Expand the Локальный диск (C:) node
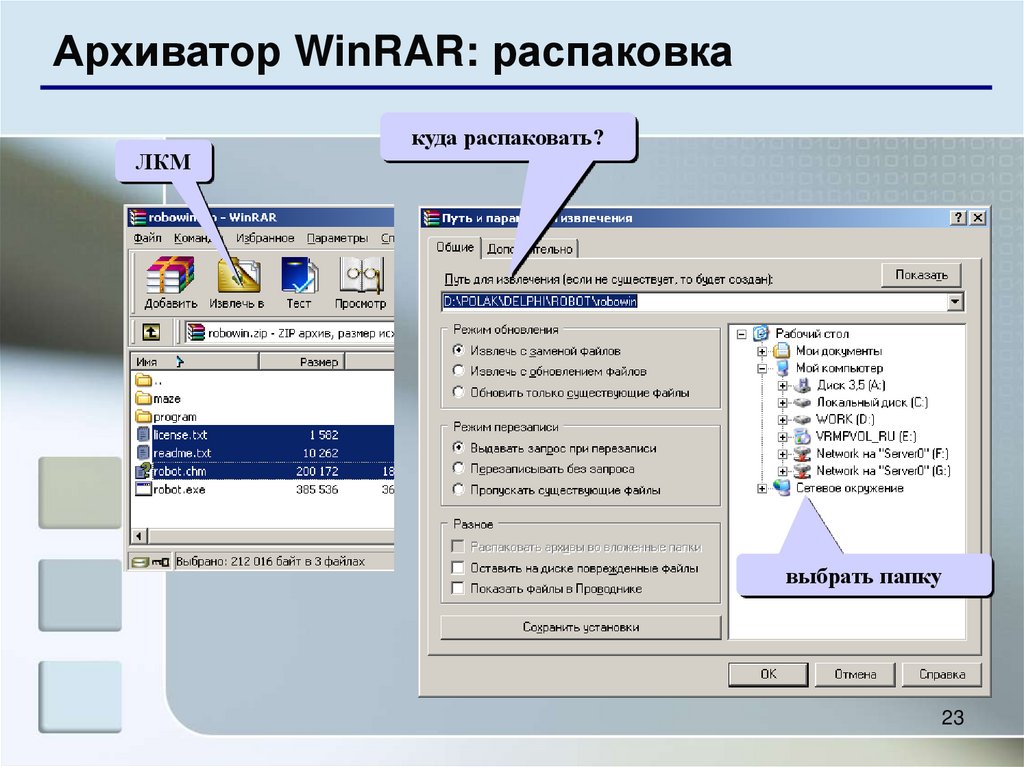Screen dimensions: 1024x767 pos(782,403)
